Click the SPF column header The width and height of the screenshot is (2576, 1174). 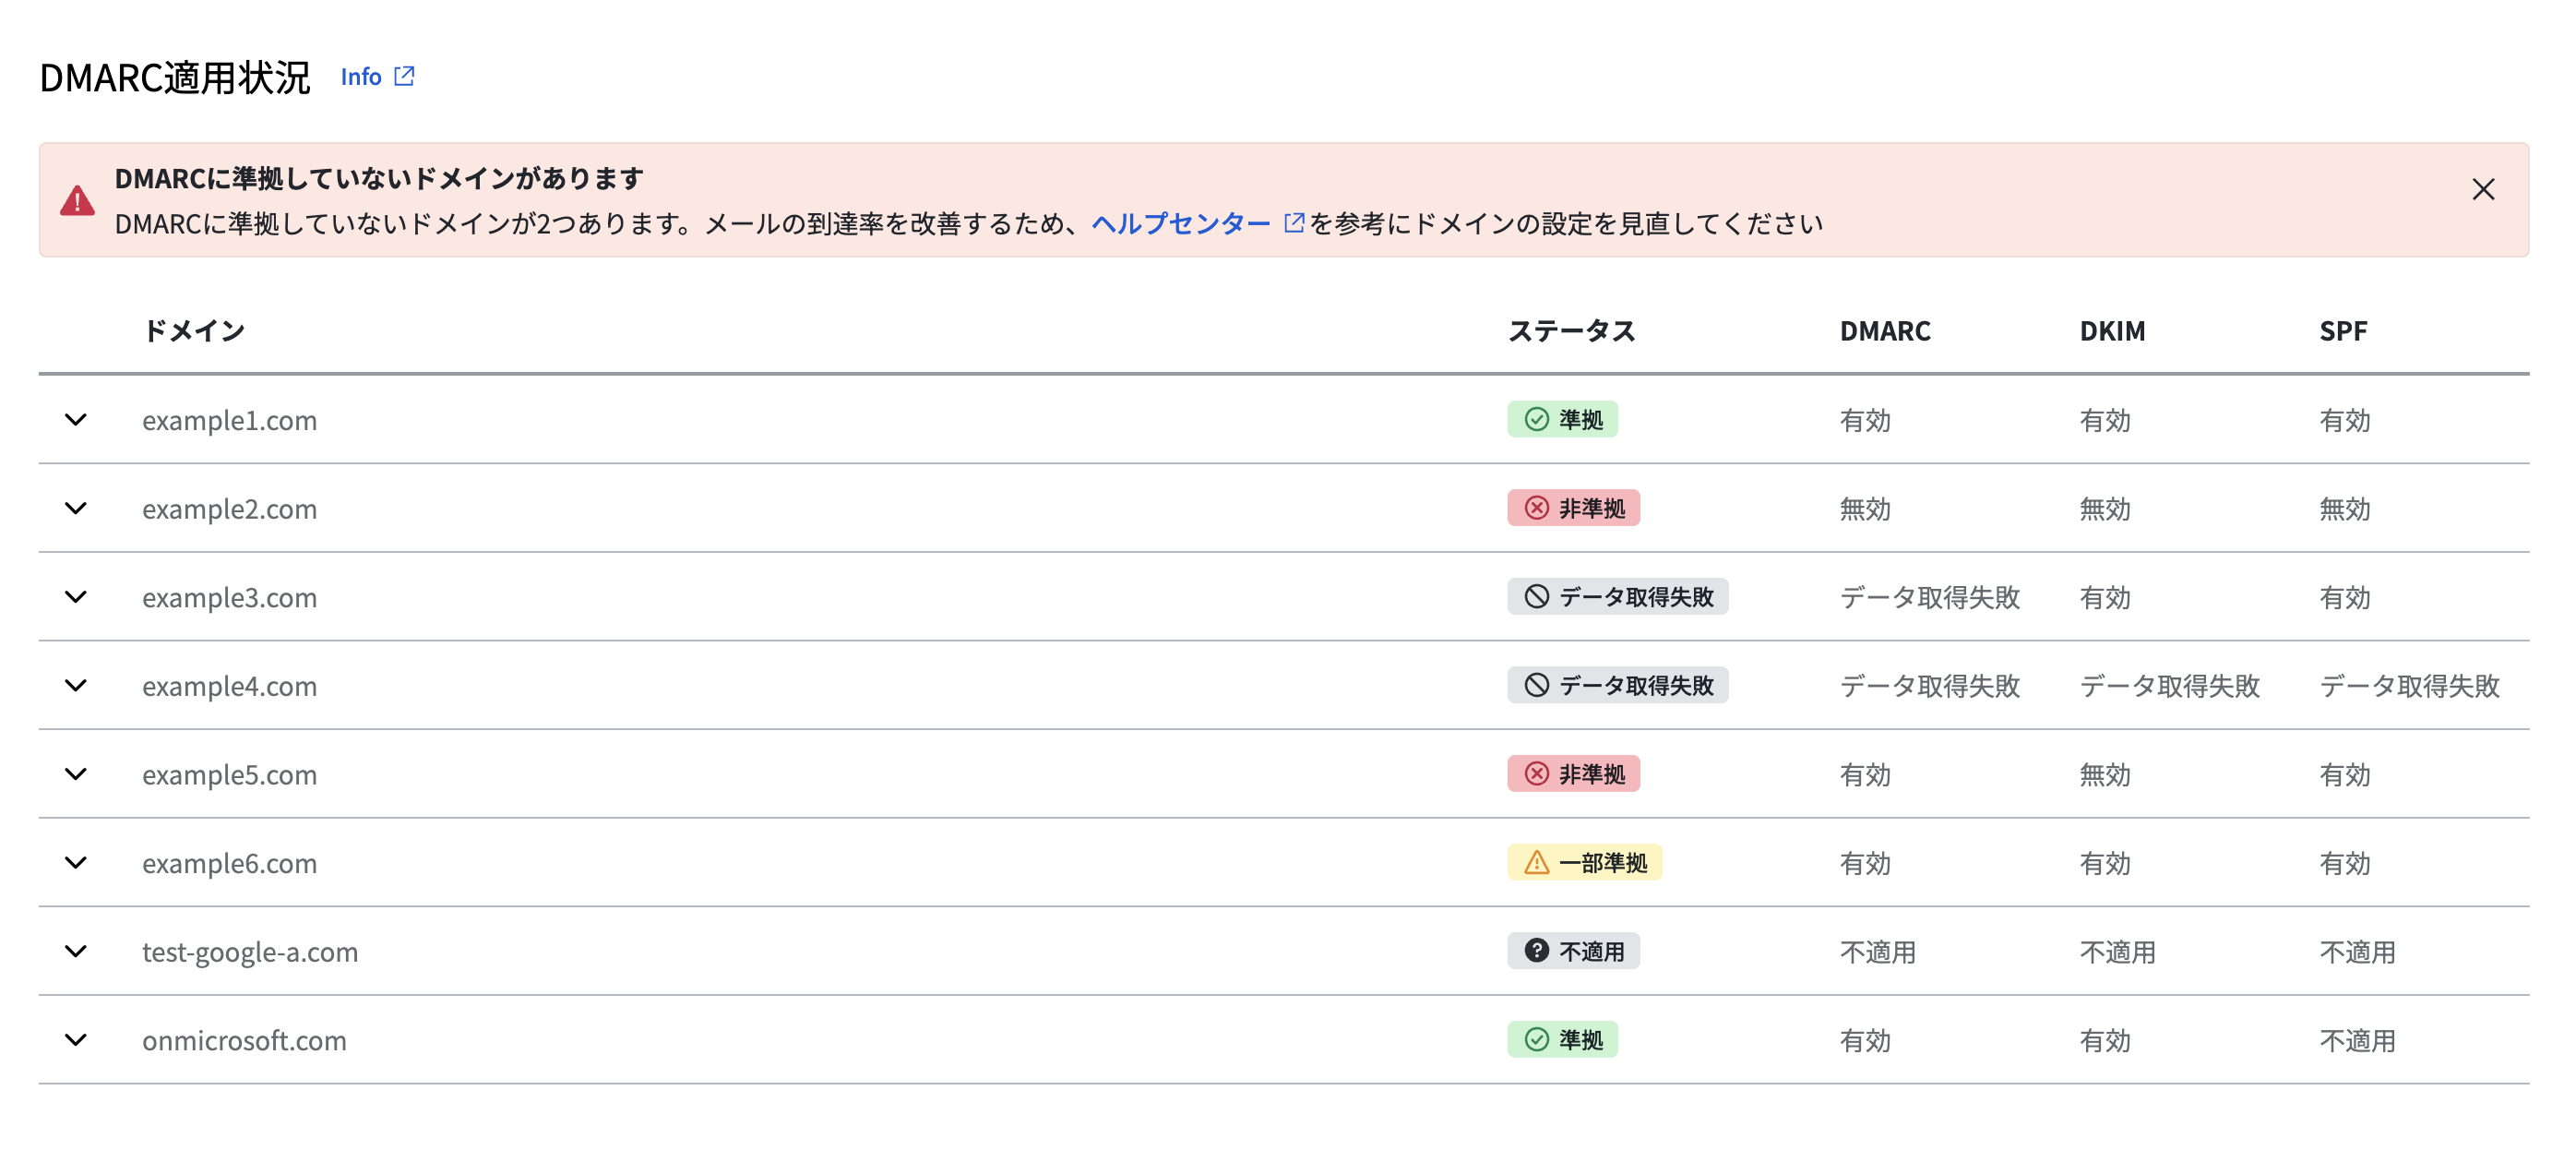click(x=2343, y=331)
